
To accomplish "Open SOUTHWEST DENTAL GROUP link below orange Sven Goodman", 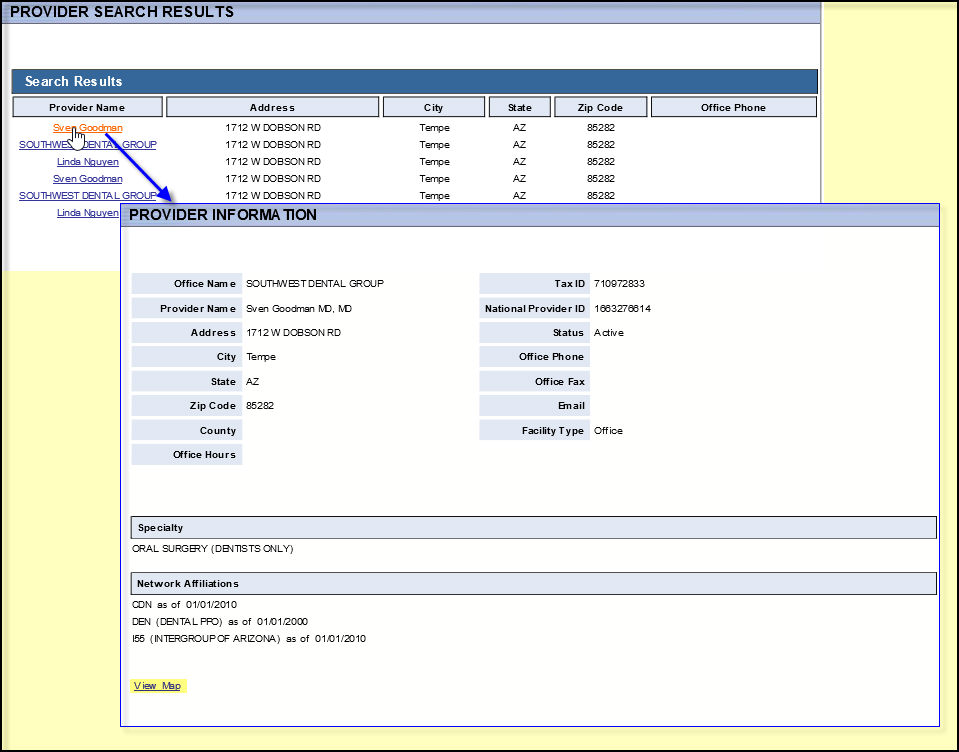I will click(87, 145).
